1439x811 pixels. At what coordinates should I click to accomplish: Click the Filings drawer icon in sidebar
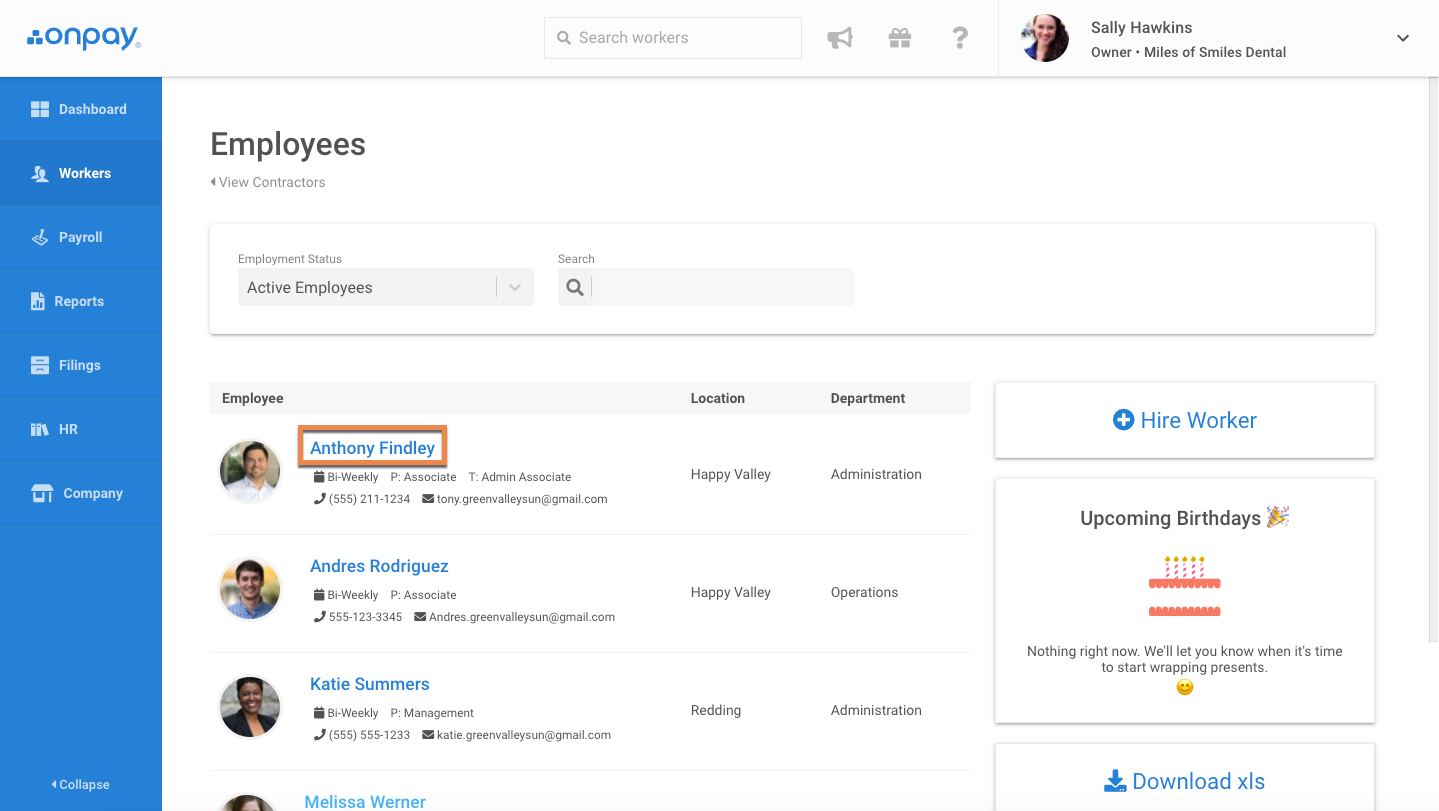coord(40,365)
